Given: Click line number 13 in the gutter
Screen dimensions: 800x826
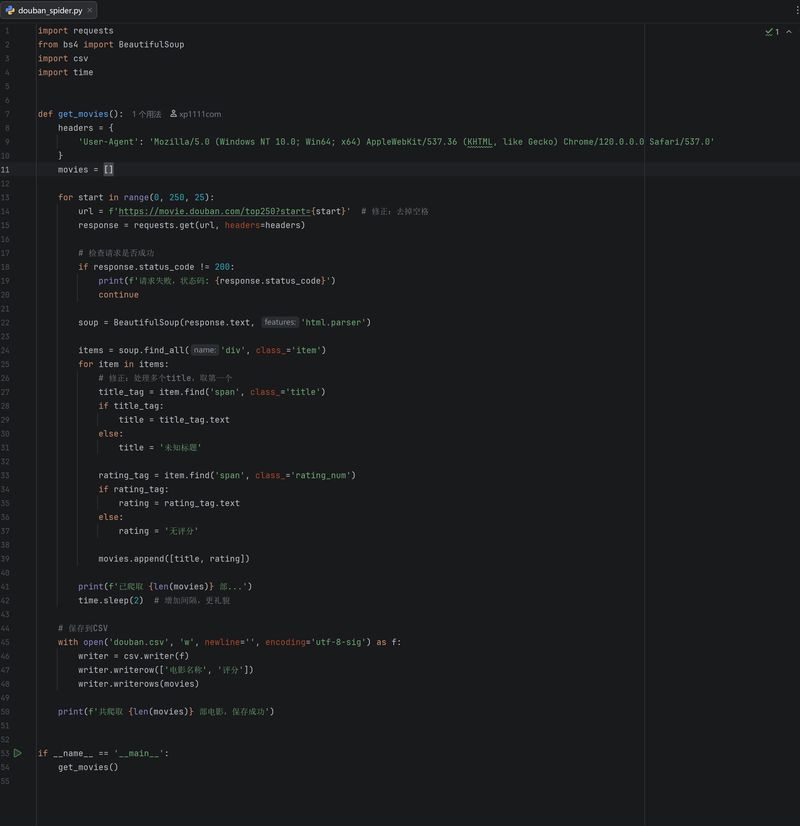Looking at the screenshot, I should (x=6, y=197).
